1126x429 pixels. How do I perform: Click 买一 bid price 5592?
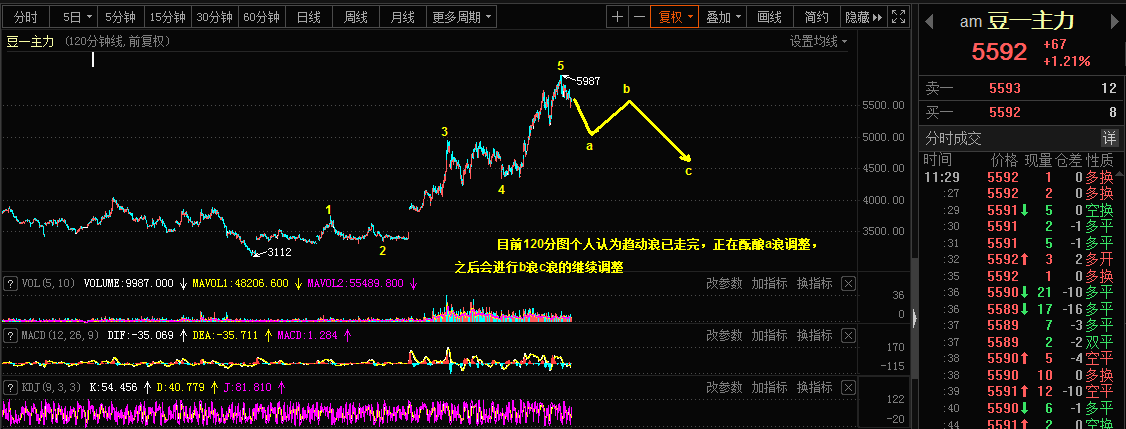(1005, 112)
